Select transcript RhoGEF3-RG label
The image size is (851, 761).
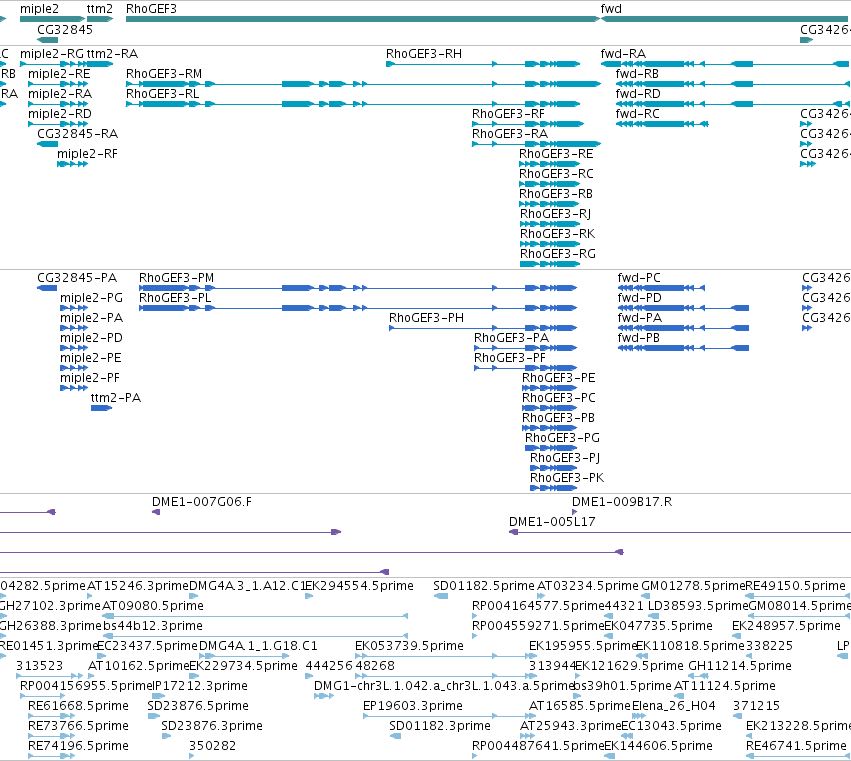point(557,254)
